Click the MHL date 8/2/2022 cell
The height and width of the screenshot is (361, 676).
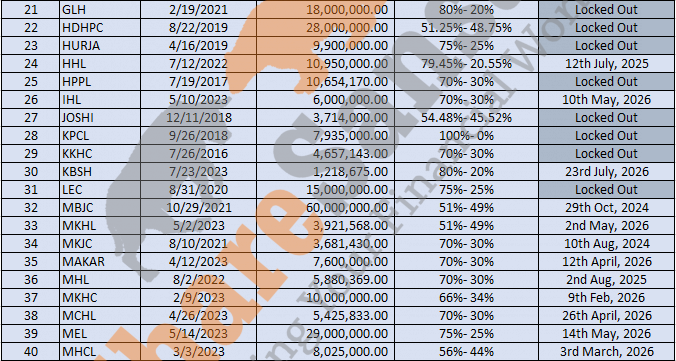tap(198, 280)
